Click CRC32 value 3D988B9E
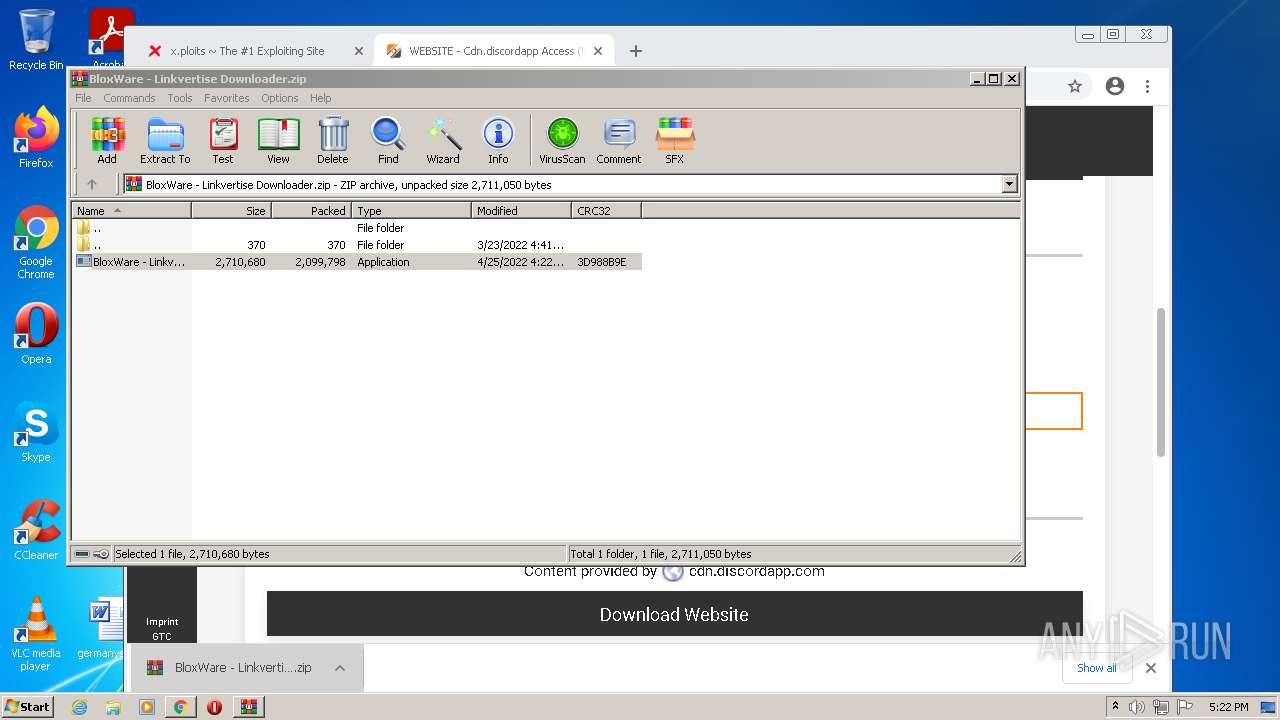The width and height of the screenshot is (1280, 720). pyautogui.click(x=602, y=262)
